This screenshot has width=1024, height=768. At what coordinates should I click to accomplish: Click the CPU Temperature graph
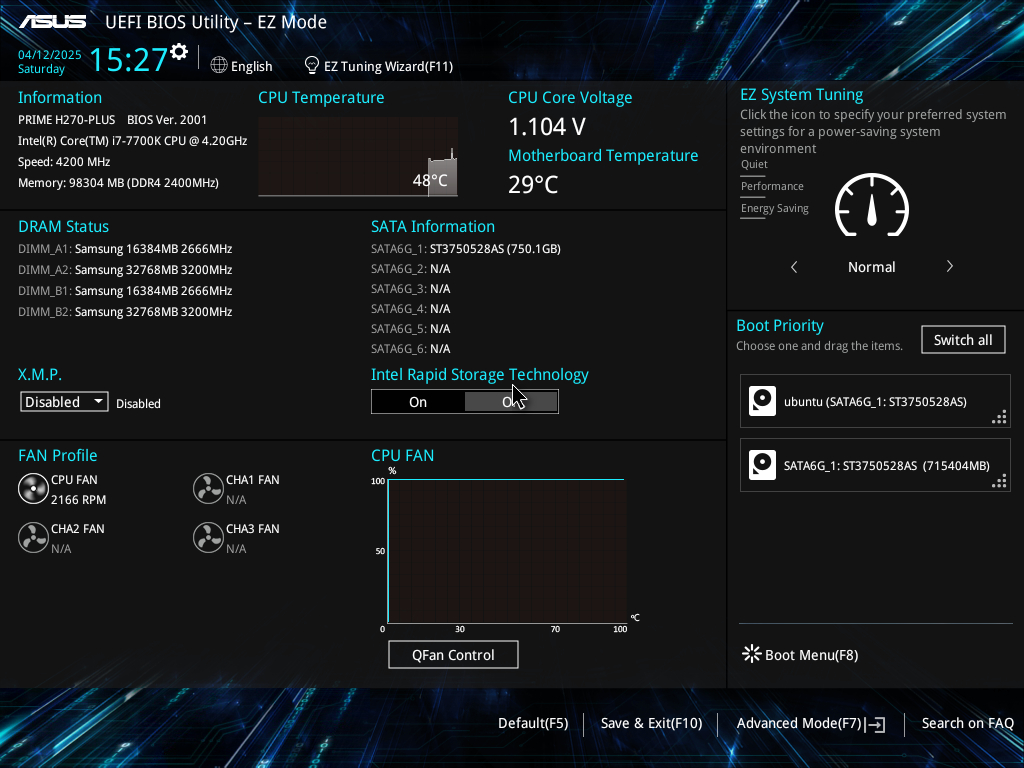pyautogui.click(x=358, y=157)
